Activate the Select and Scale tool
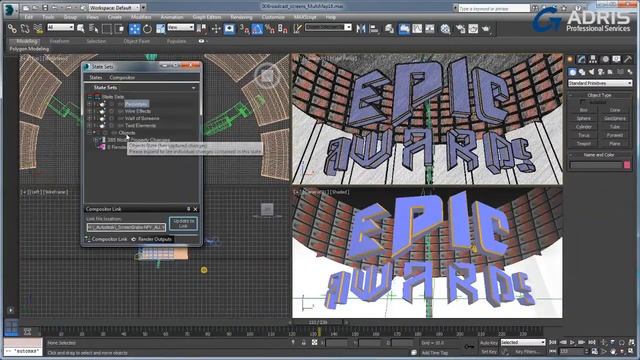The height and width of the screenshot is (360, 640). tap(160, 29)
